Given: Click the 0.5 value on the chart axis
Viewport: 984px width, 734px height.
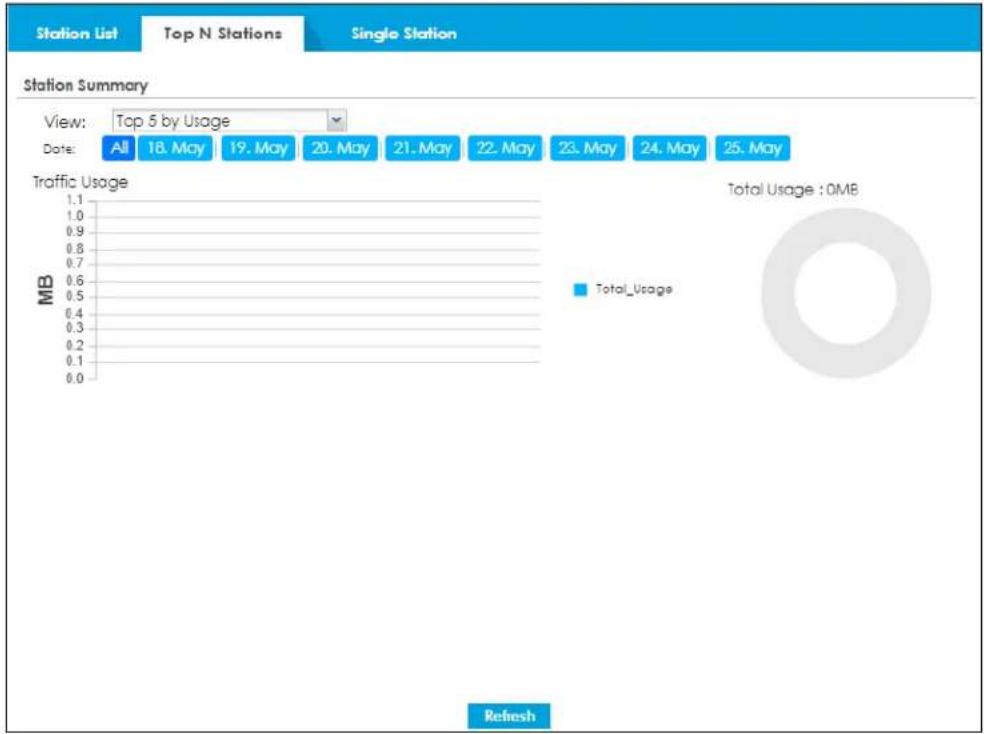Looking at the screenshot, I should pyautogui.click(x=75, y=297).
